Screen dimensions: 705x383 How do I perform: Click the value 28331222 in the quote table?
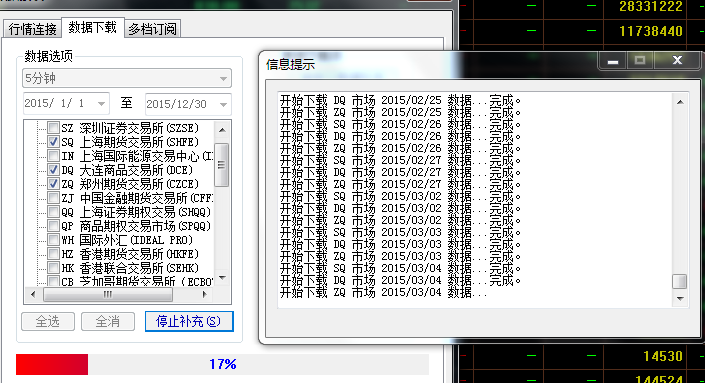651,7
